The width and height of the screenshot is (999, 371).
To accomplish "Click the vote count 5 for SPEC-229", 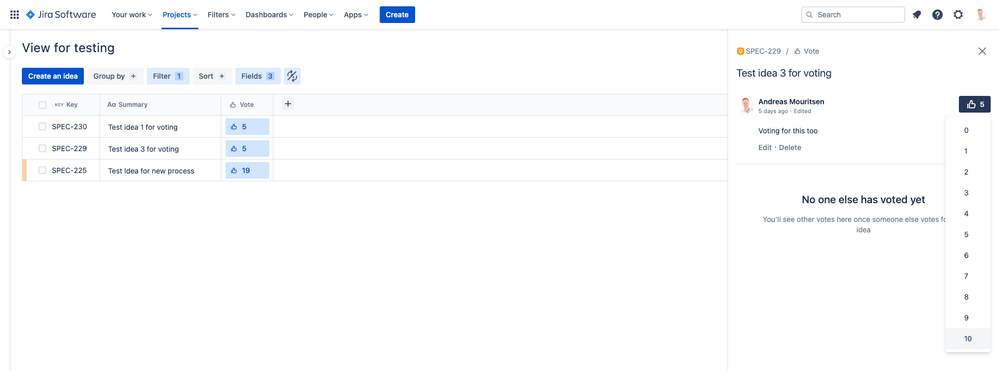I will coord(247,149).
